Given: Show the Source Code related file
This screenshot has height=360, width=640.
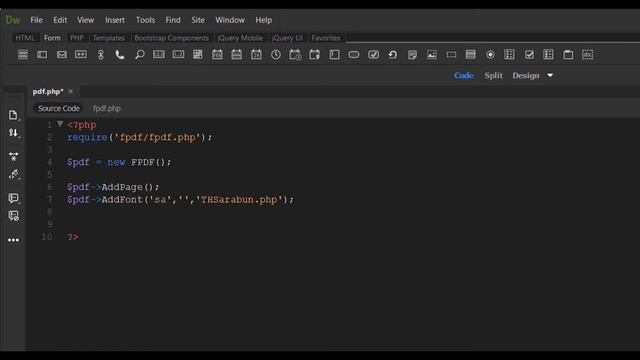Looking at the screenshot, I should tap(59, 108).
